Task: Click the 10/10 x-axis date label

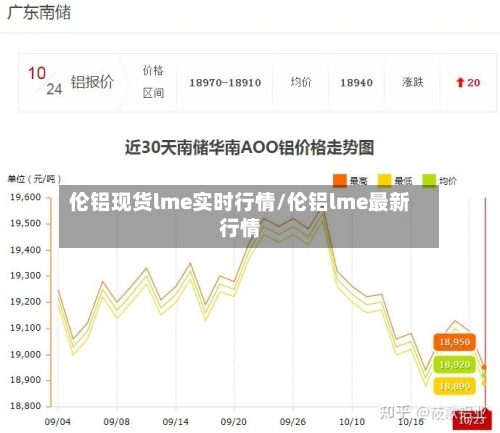Action: (x=352, y=422)
